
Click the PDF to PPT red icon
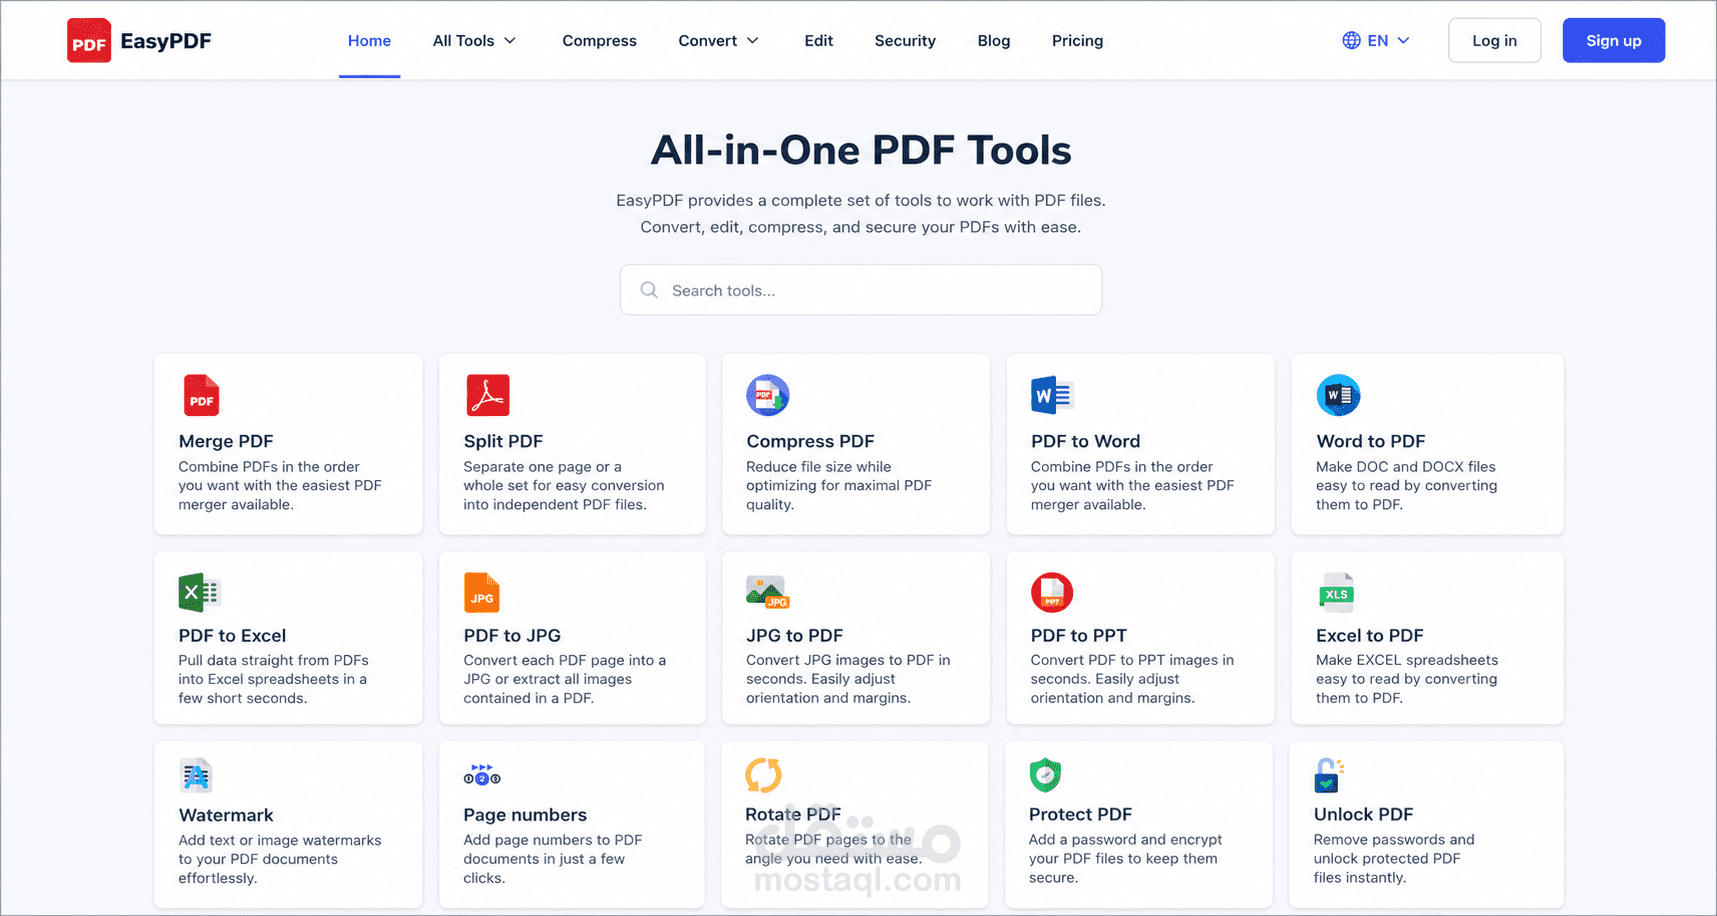tap(1052, 592)
